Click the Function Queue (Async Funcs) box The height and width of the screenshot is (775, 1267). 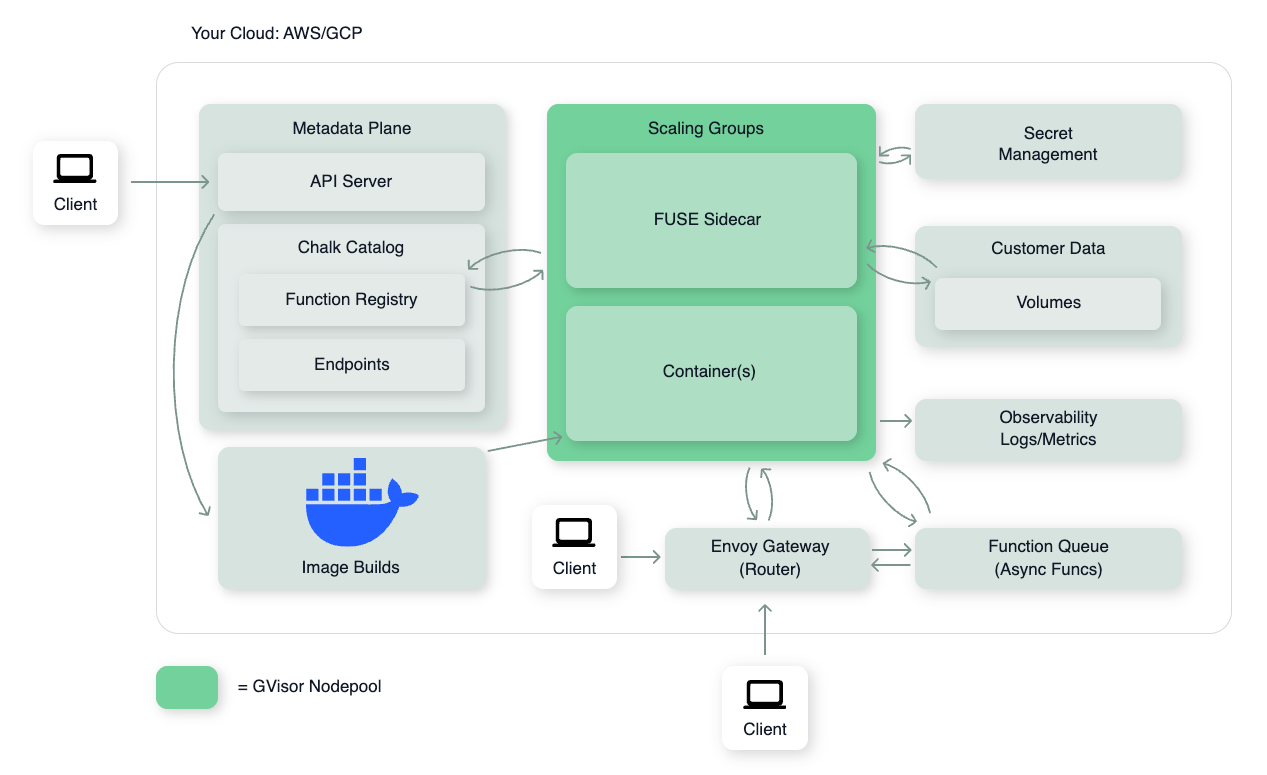(1048, 558)
